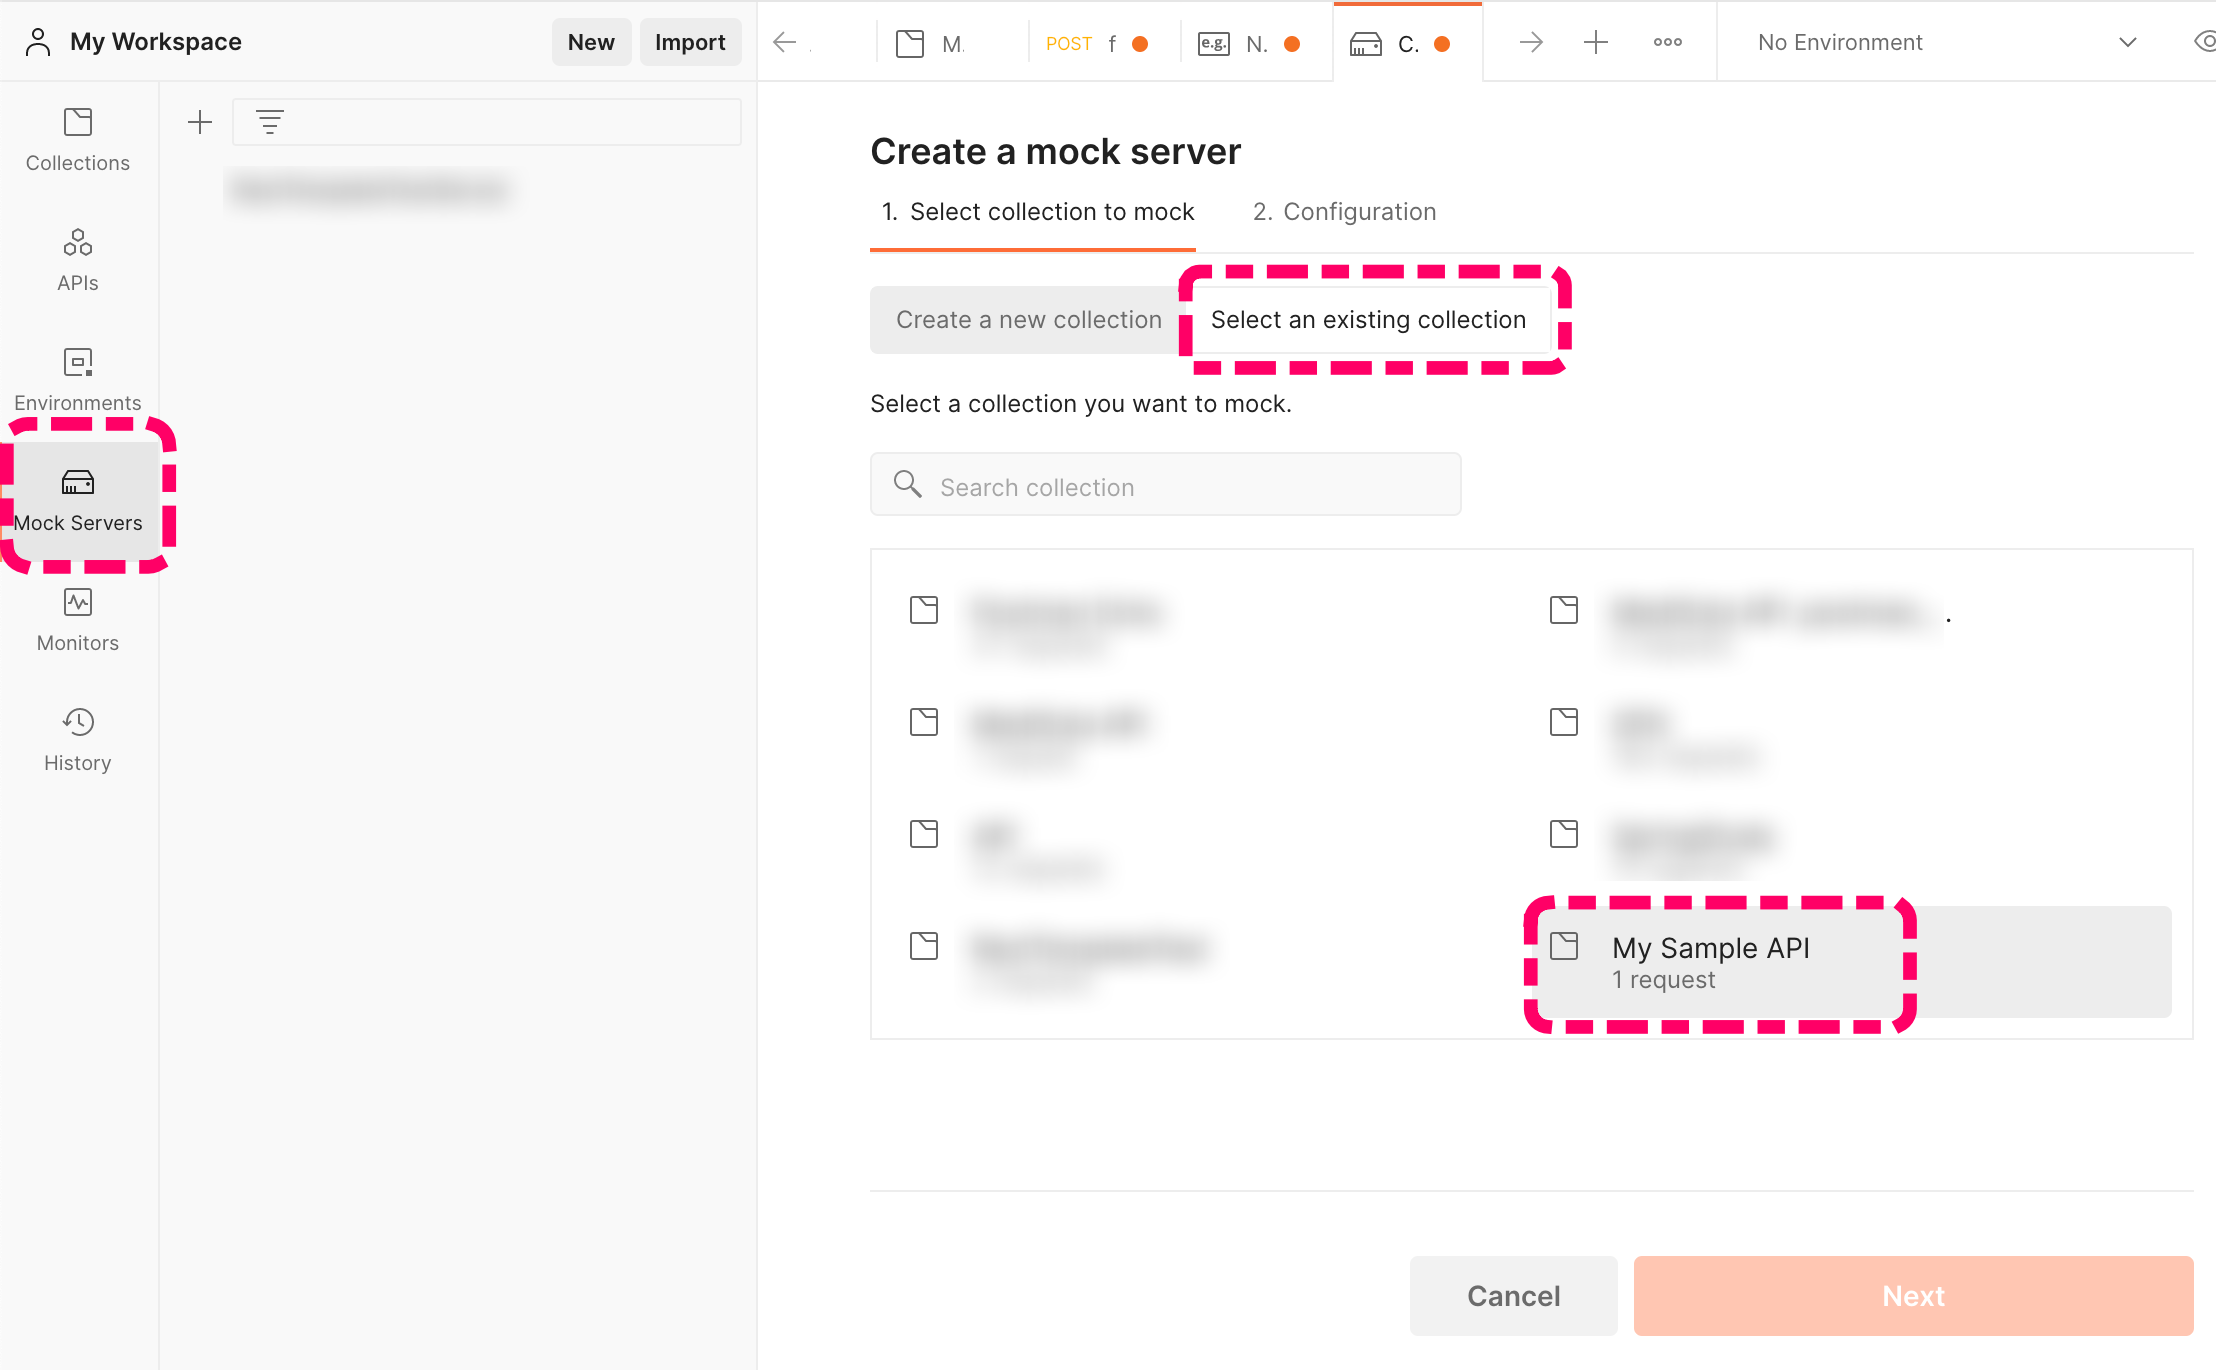This screenshot has height=1370, width=2216.
Task: Click the filter icon in sidebar search
Action: pos(270,122)
